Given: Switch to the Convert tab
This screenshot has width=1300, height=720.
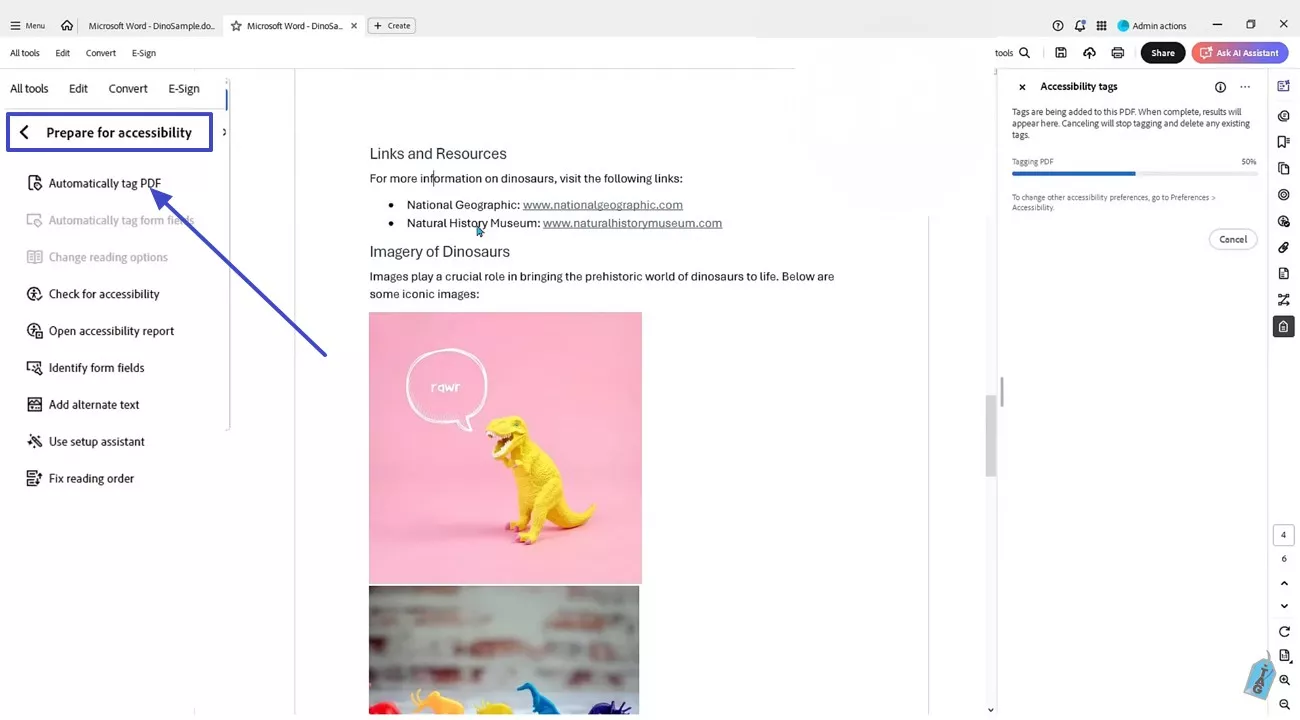Looking at the screenshot, I should click(x=127, y=88).
